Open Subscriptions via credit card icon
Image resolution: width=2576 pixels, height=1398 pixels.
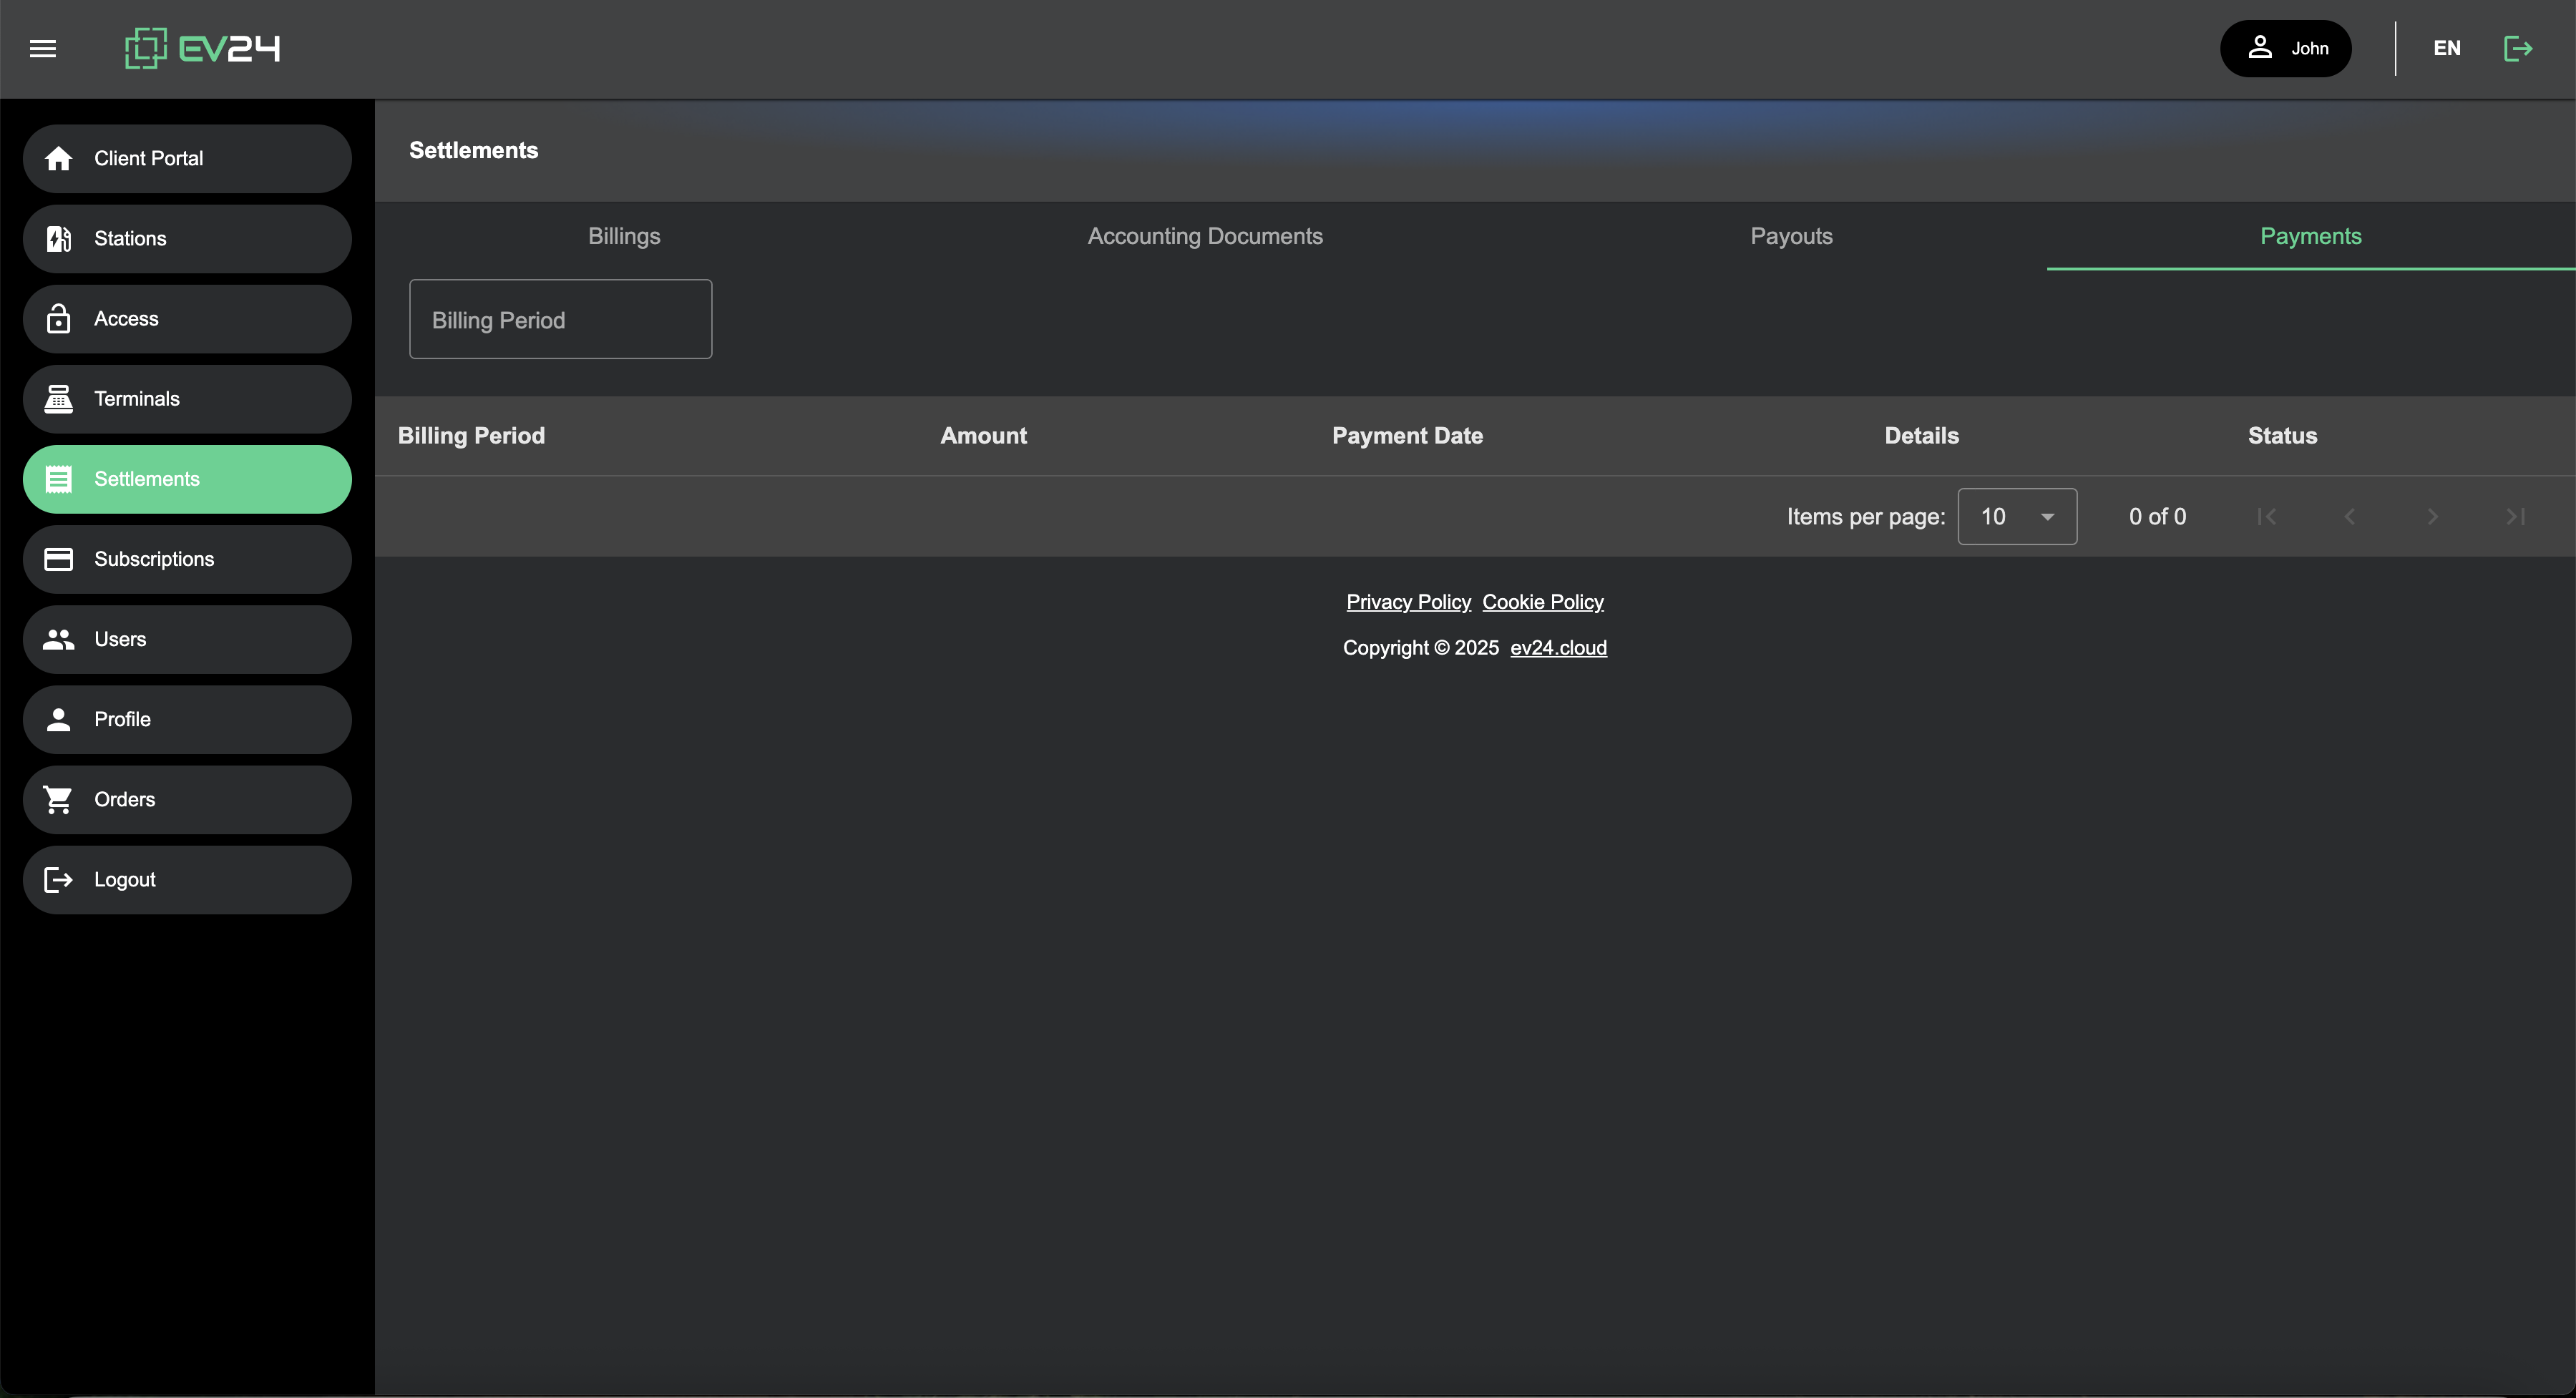[x=59, y=559]
